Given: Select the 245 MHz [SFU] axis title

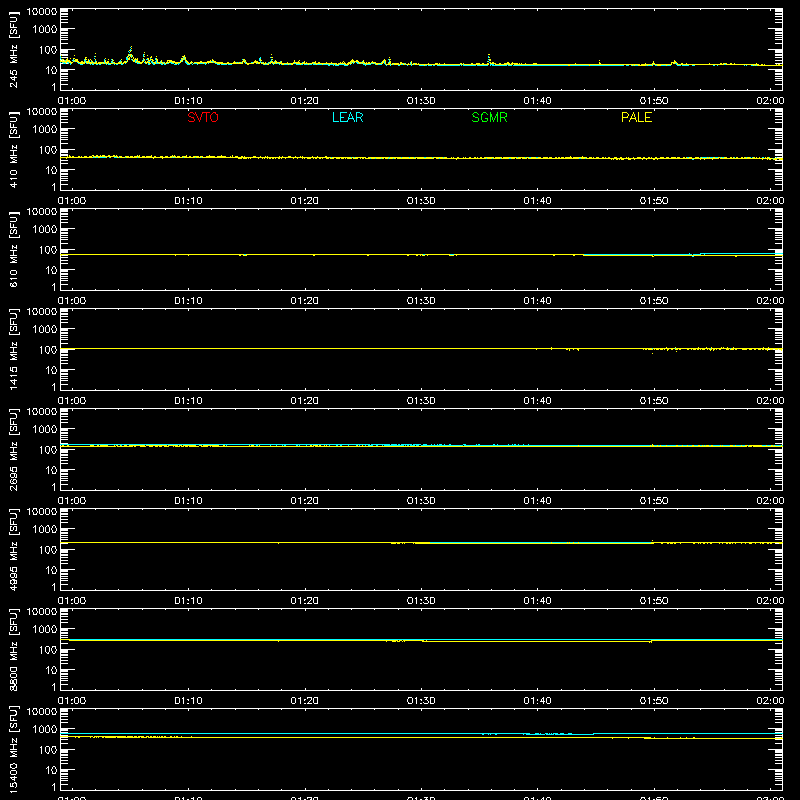Looking at the screenshot, I should pos(14,50).
